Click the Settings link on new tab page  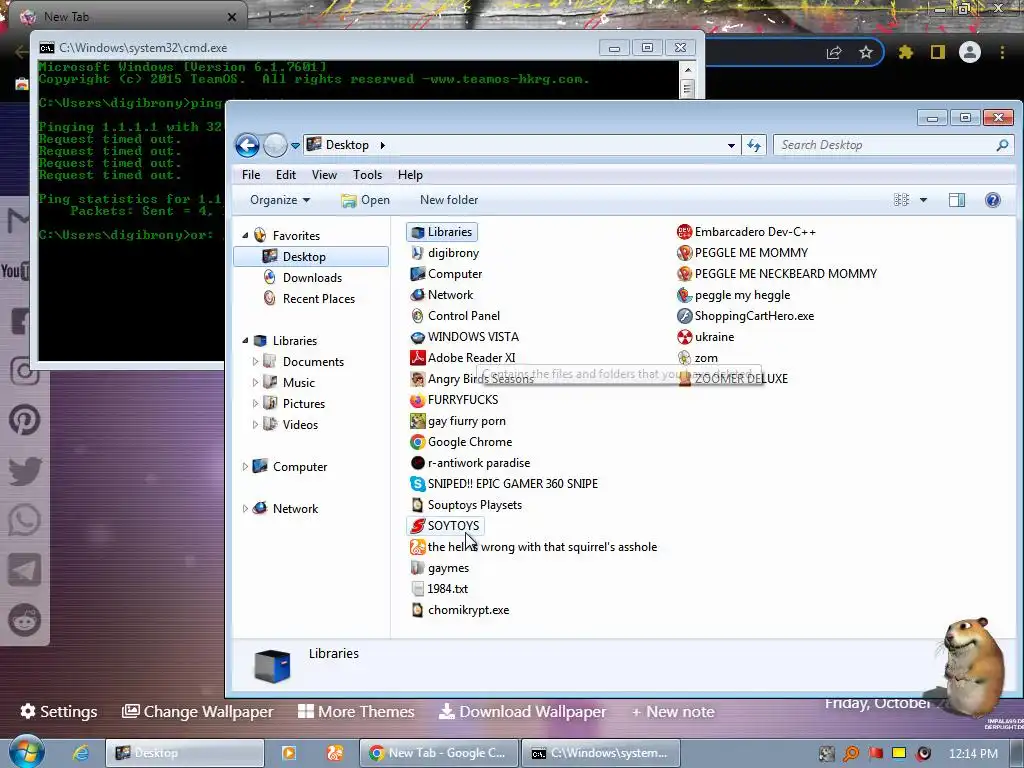click(59, 711)
